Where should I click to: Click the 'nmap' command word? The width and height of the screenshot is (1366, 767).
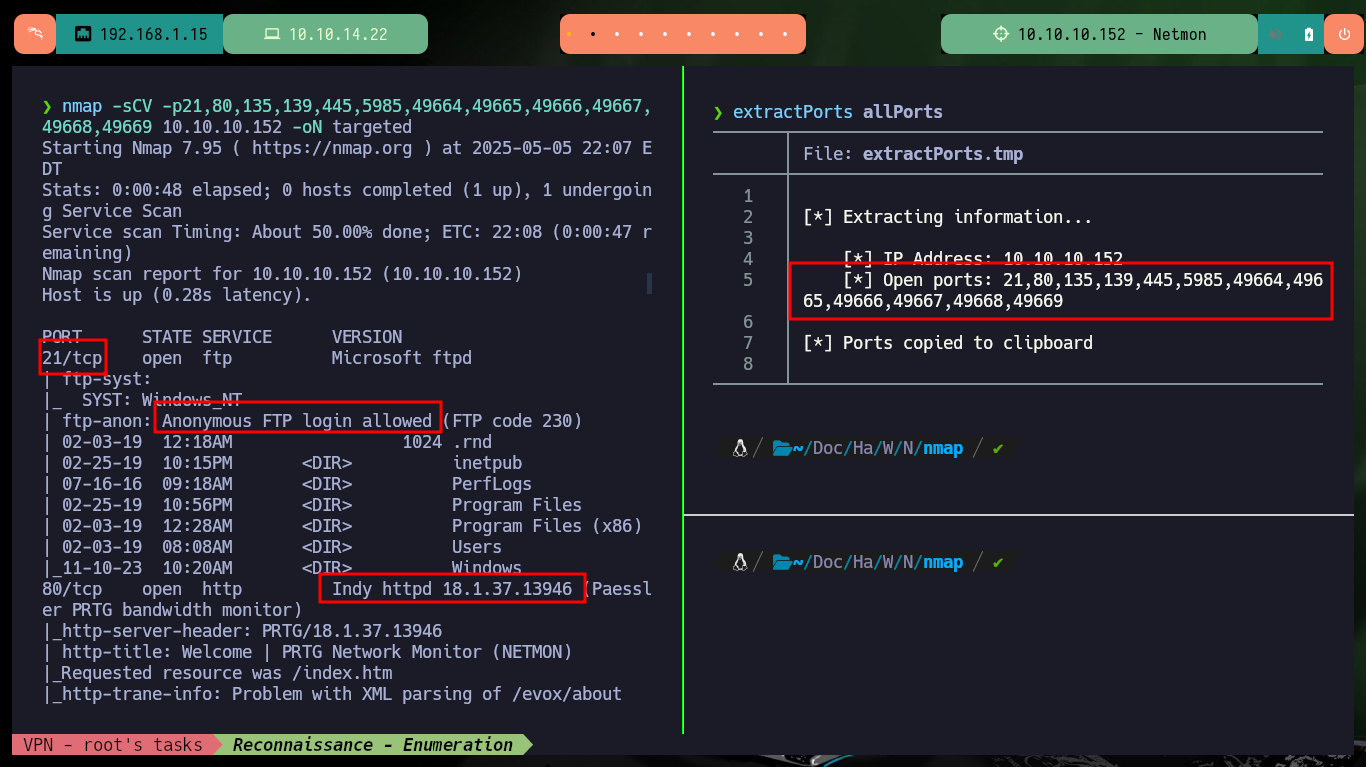pos(82,106)
